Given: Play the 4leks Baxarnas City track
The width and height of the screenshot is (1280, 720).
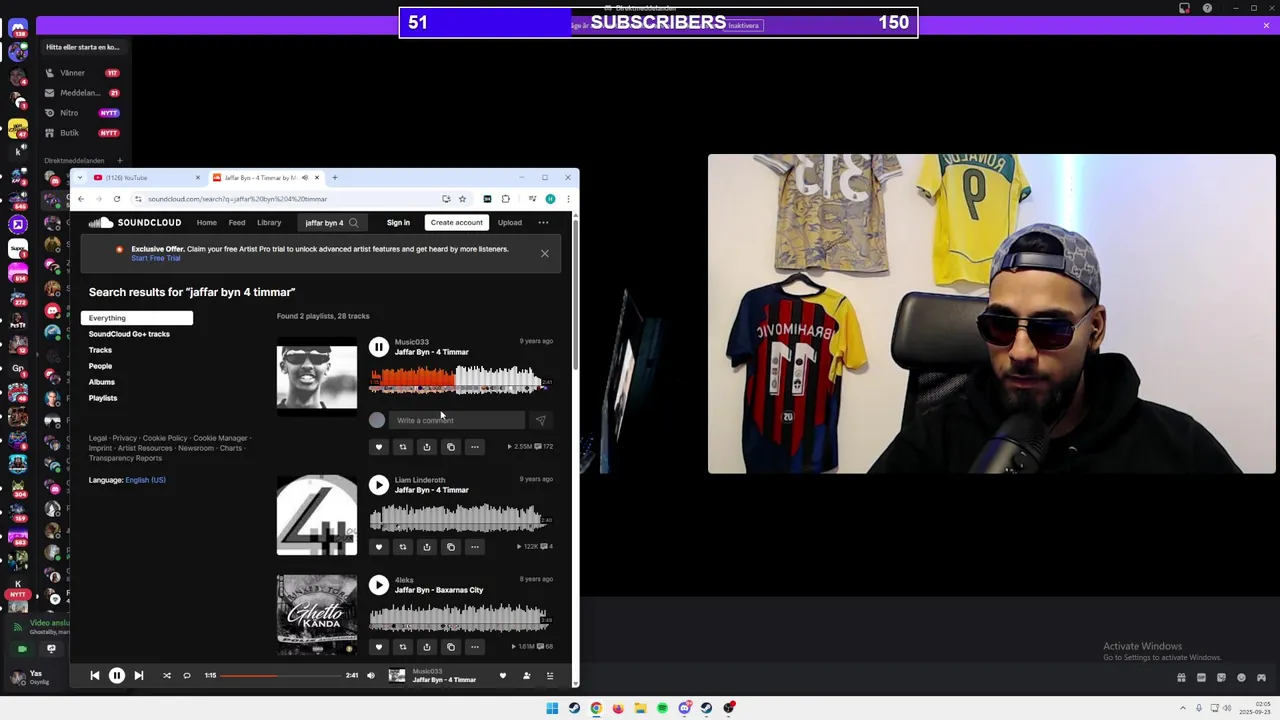Looking at the screenshot, I should (378, 585).
